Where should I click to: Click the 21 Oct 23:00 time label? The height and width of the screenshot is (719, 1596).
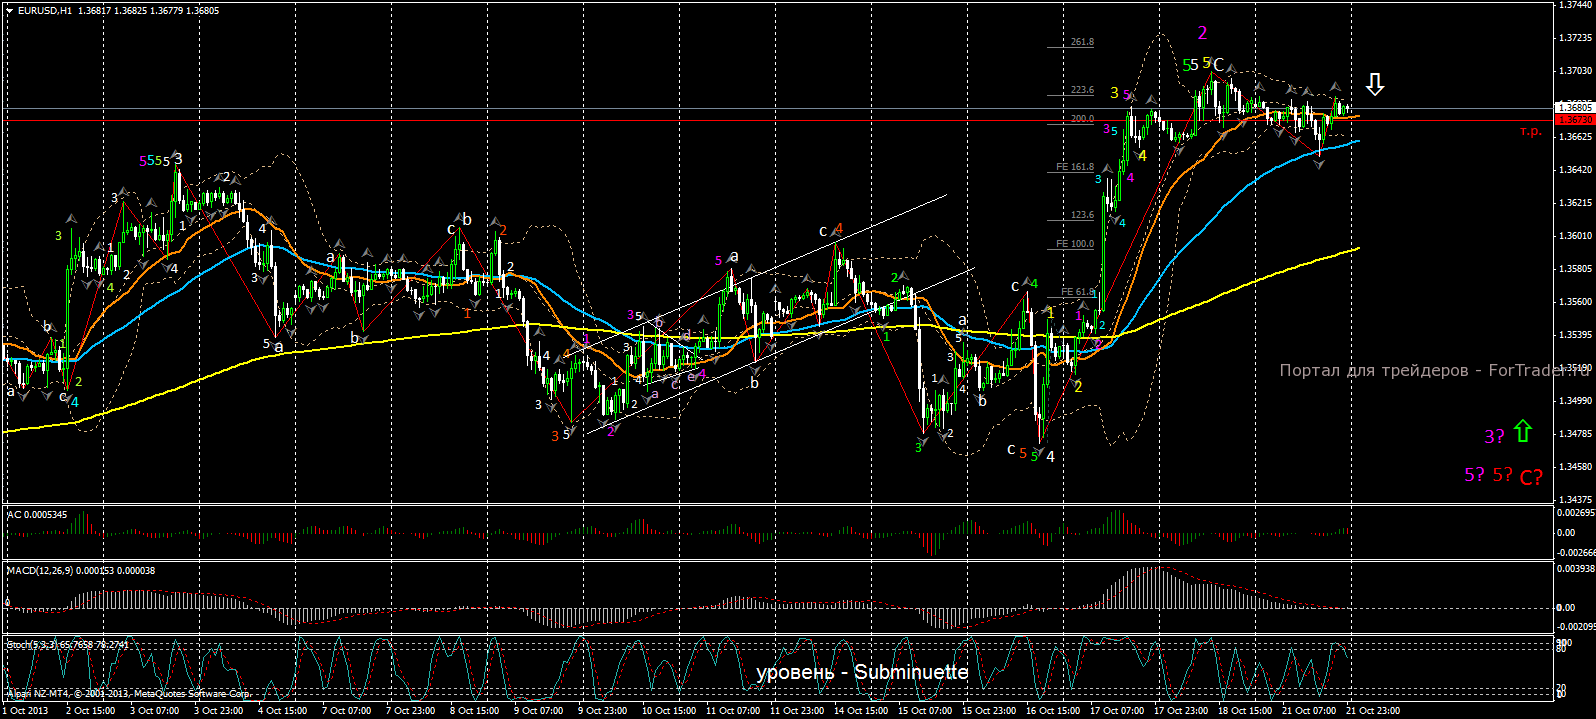[x=1373, y=711]
